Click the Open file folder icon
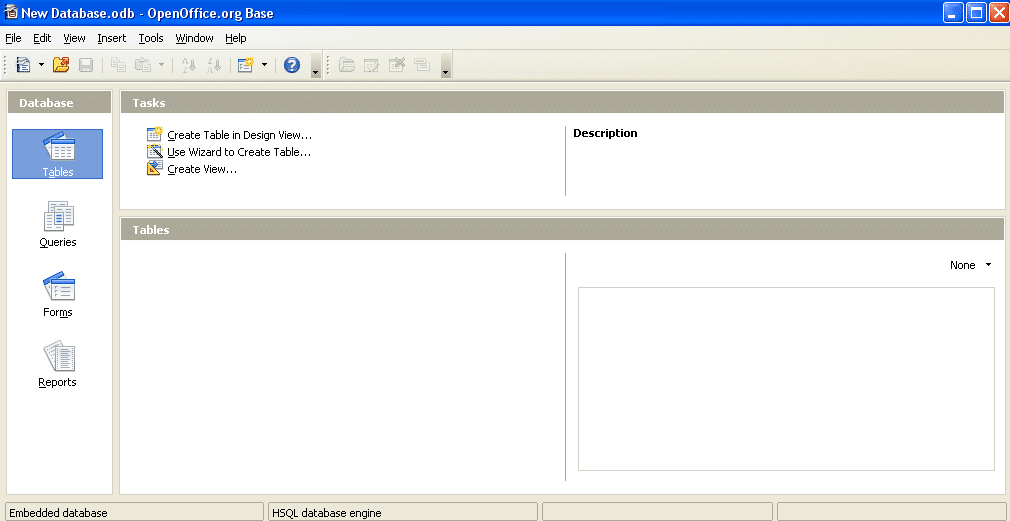This screenshot has height=521, width=1010. [61, 64]
